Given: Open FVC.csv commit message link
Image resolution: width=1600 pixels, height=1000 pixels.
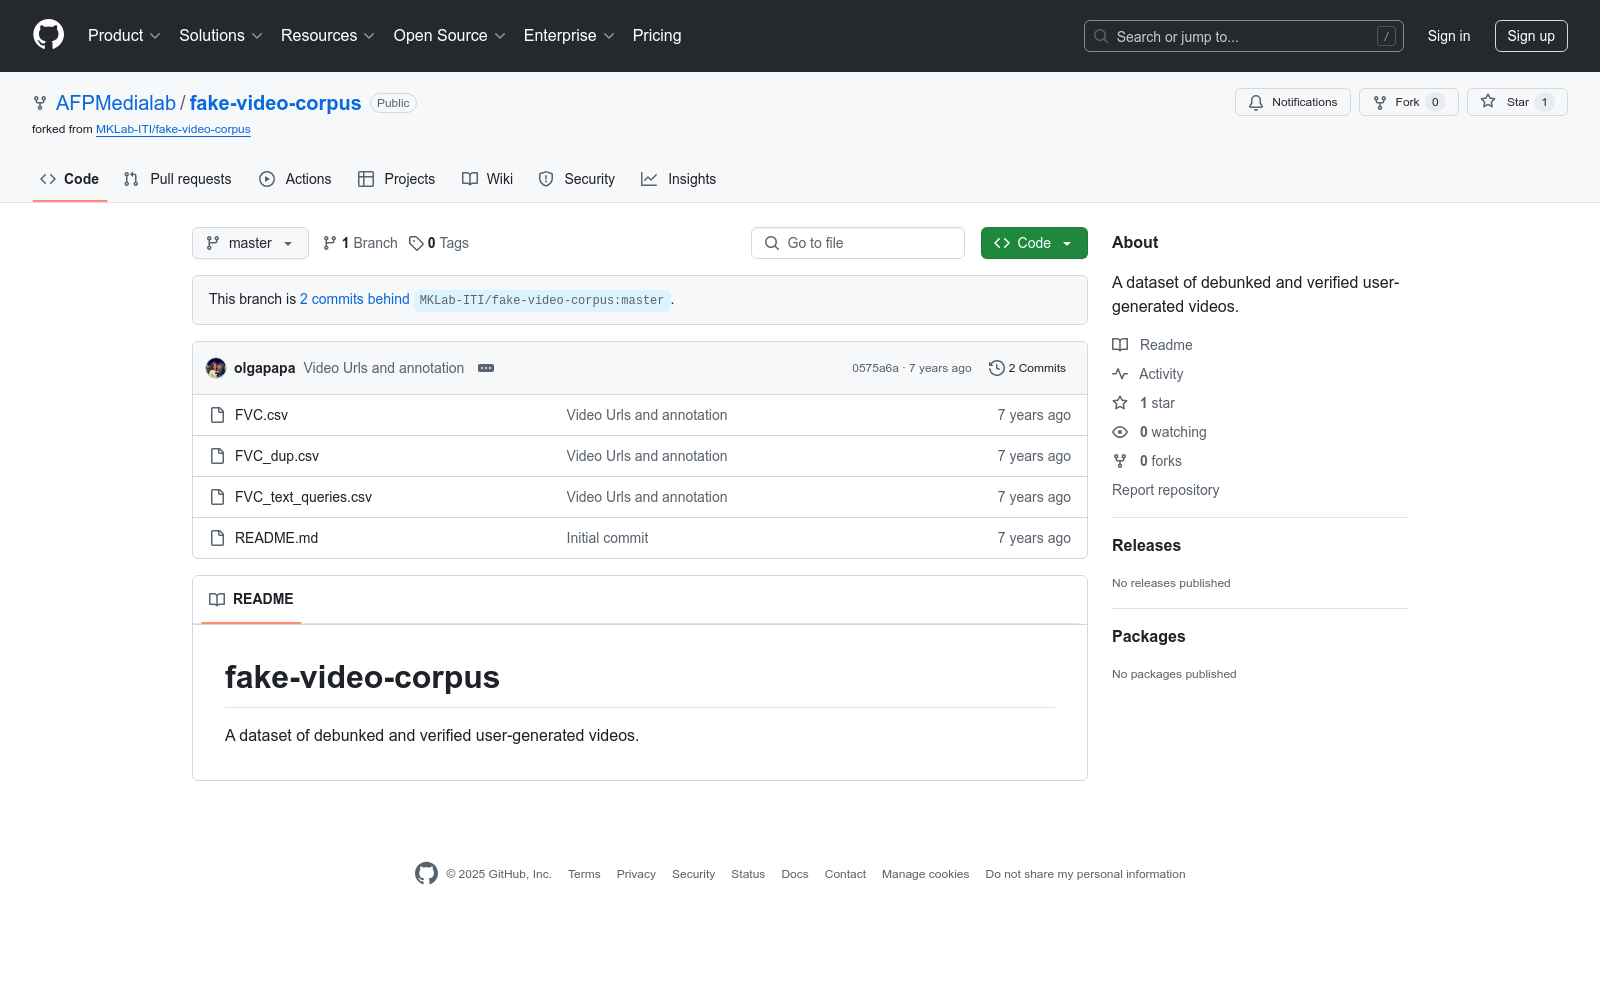Looking at the screenshot, I should tap(647, 415).
